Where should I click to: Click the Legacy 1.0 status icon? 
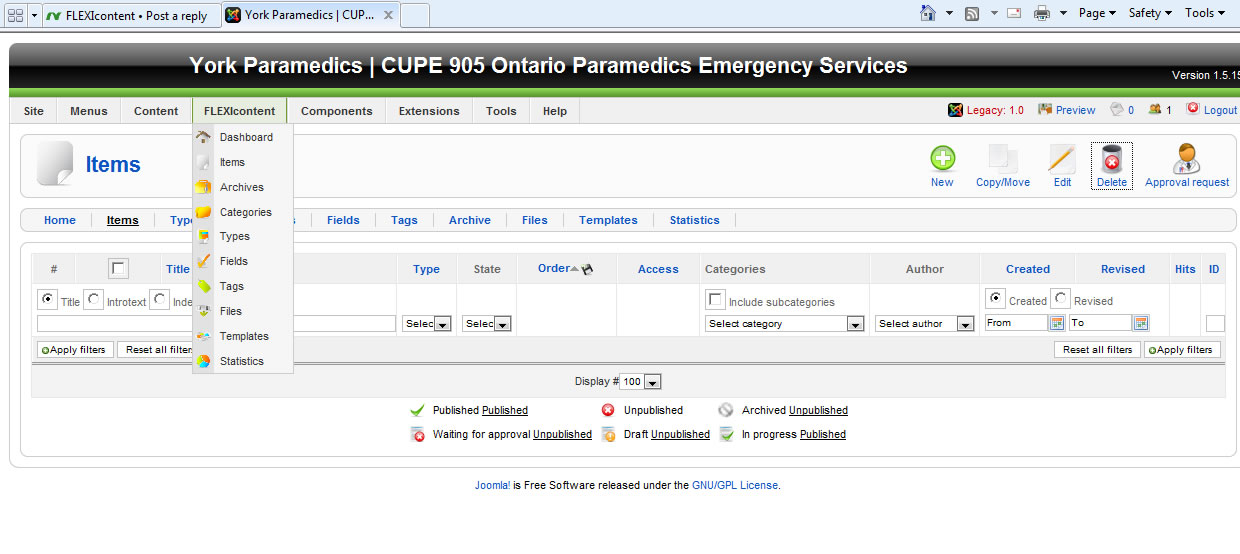pos(955,110)
